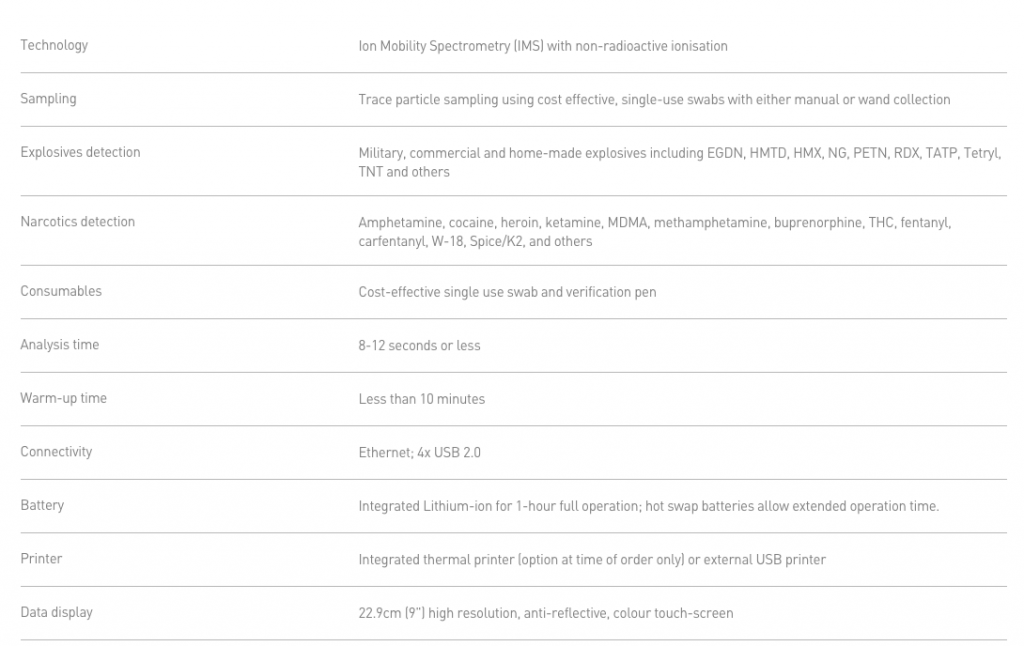
Task: Click the Warm-up time label
Action: pyautogui.click(x=63, y=398)
